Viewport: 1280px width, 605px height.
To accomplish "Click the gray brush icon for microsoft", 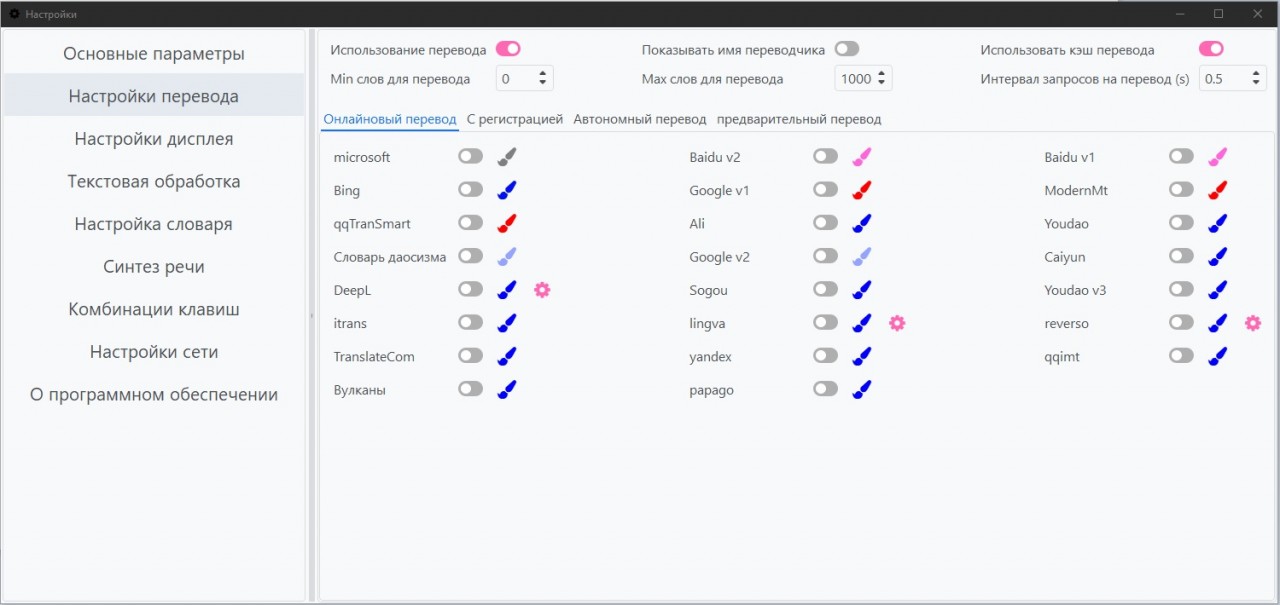I will [507, 157].
